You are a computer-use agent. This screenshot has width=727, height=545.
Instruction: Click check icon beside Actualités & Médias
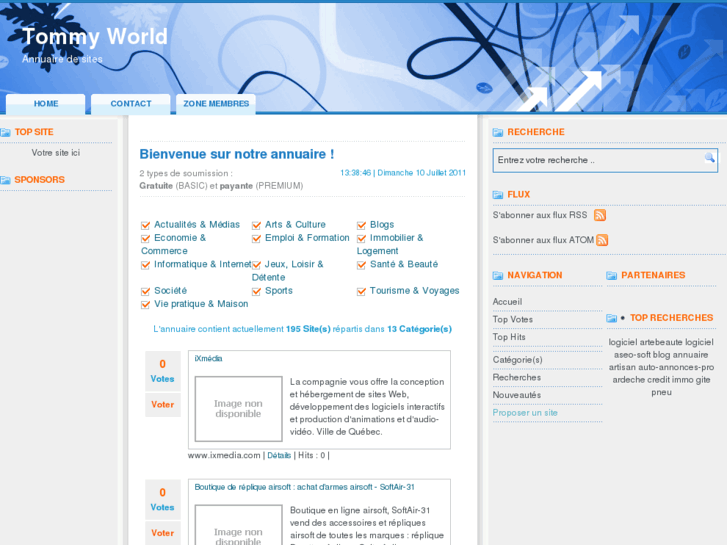point(145,225)
